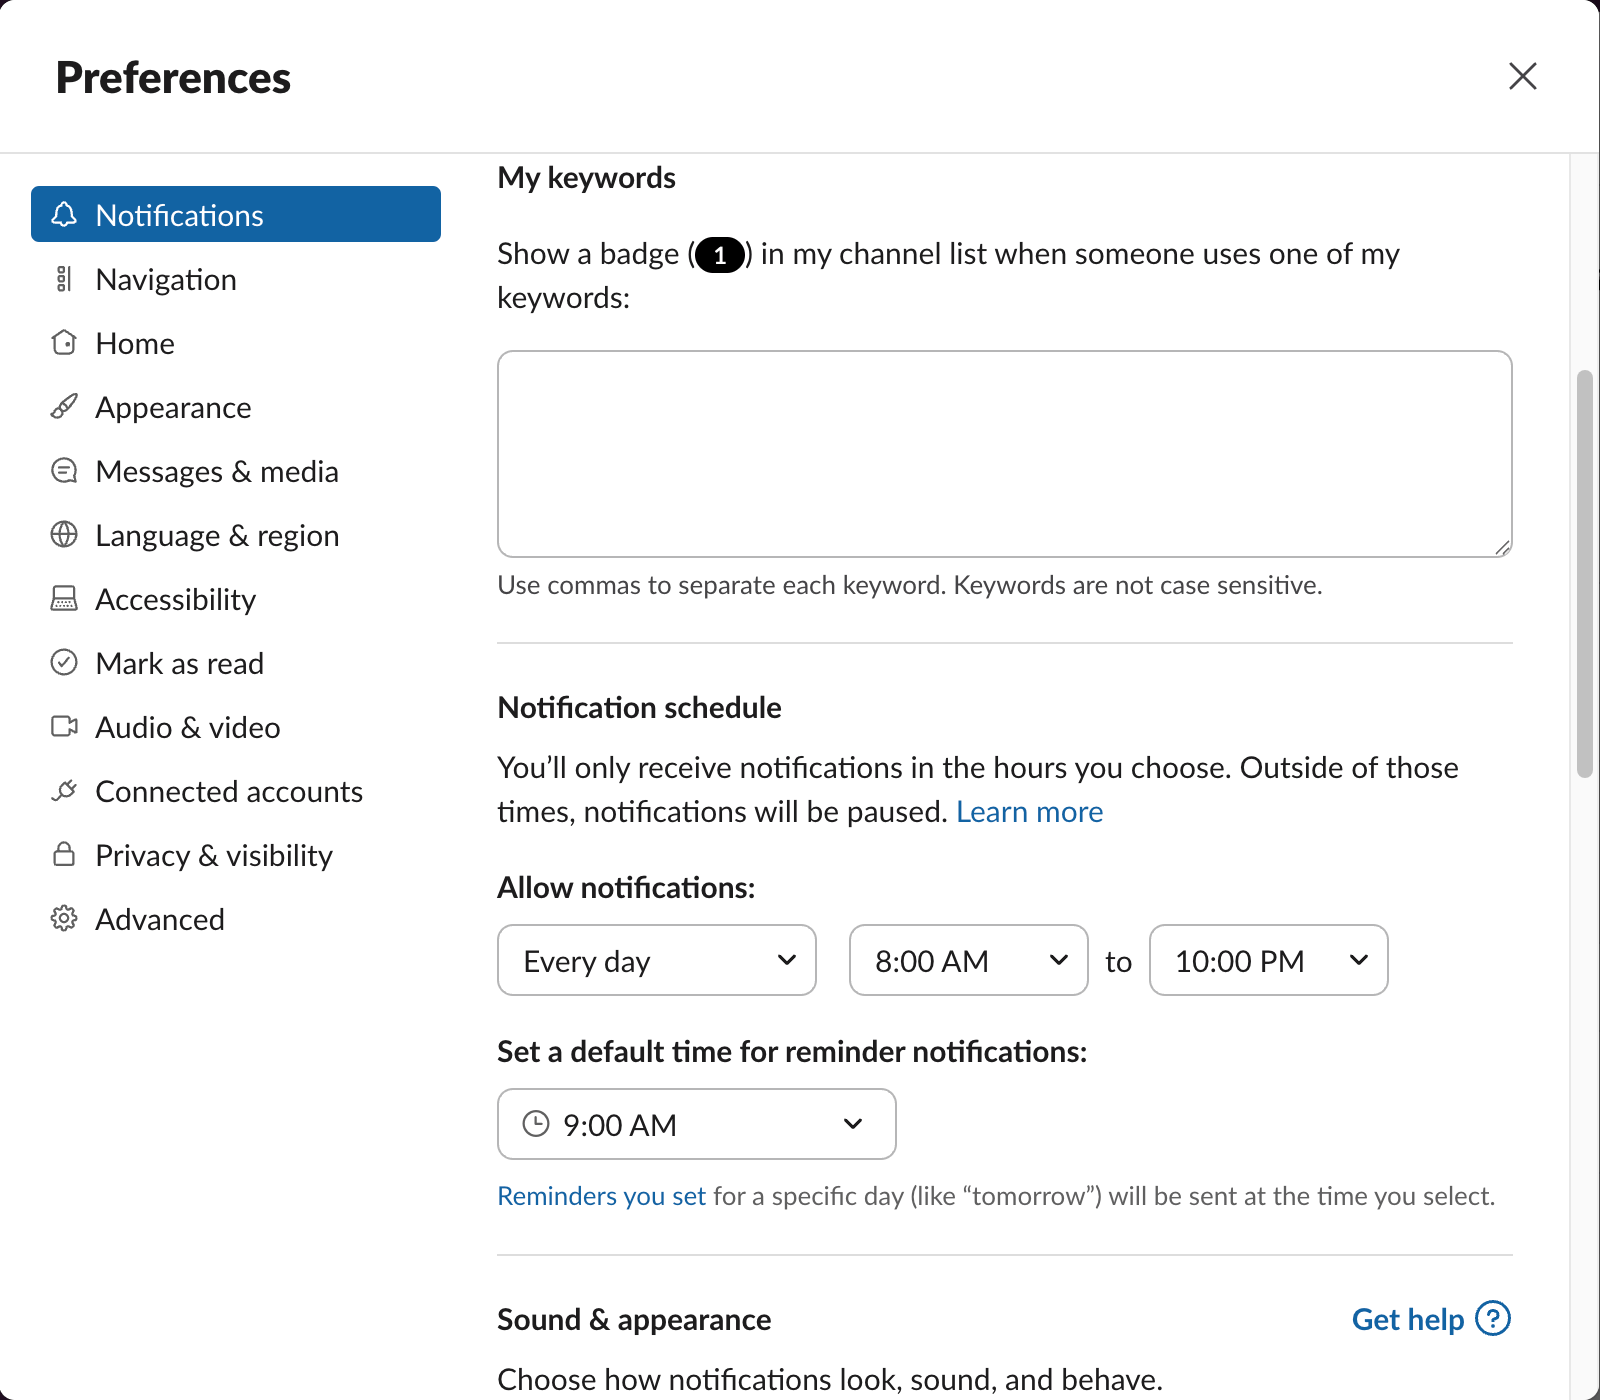Click chevron arrow of 9:00 AM dropdown
Screen dimensions: 1600x1400
853,1124
